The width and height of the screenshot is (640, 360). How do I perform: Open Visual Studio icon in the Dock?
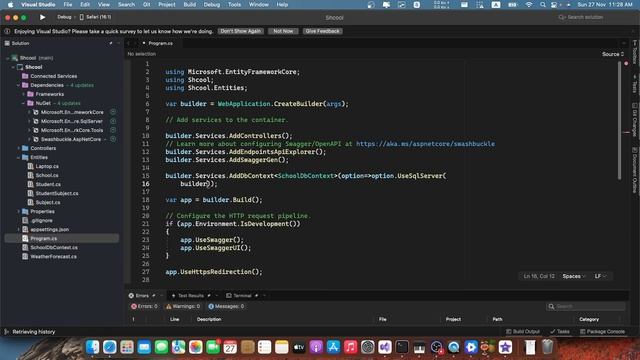pyautogui.click(x=384, y=347)
